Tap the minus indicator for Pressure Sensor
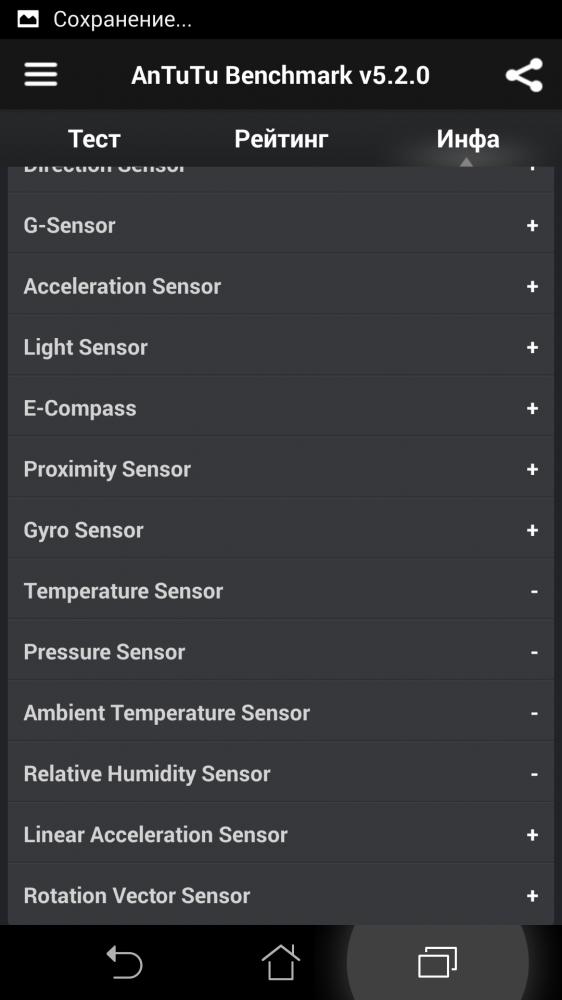 534,652
